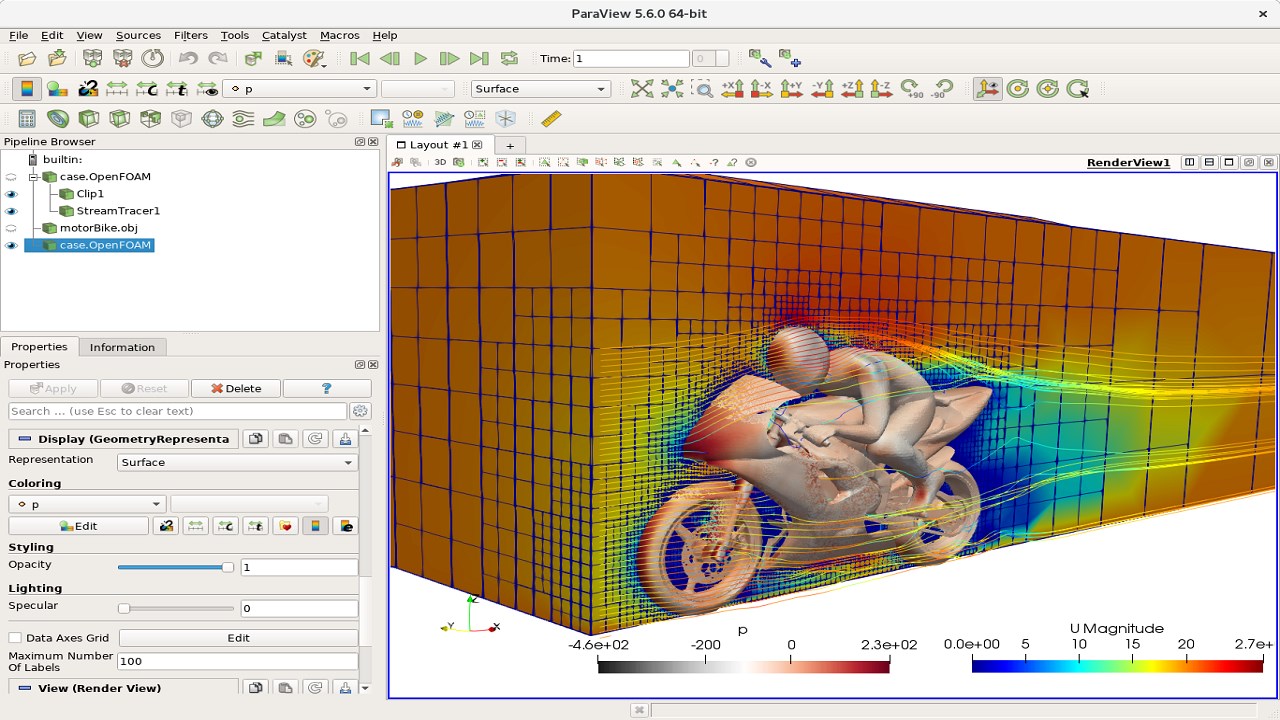
Task: Undo the last action
Action: pos(187,59)
